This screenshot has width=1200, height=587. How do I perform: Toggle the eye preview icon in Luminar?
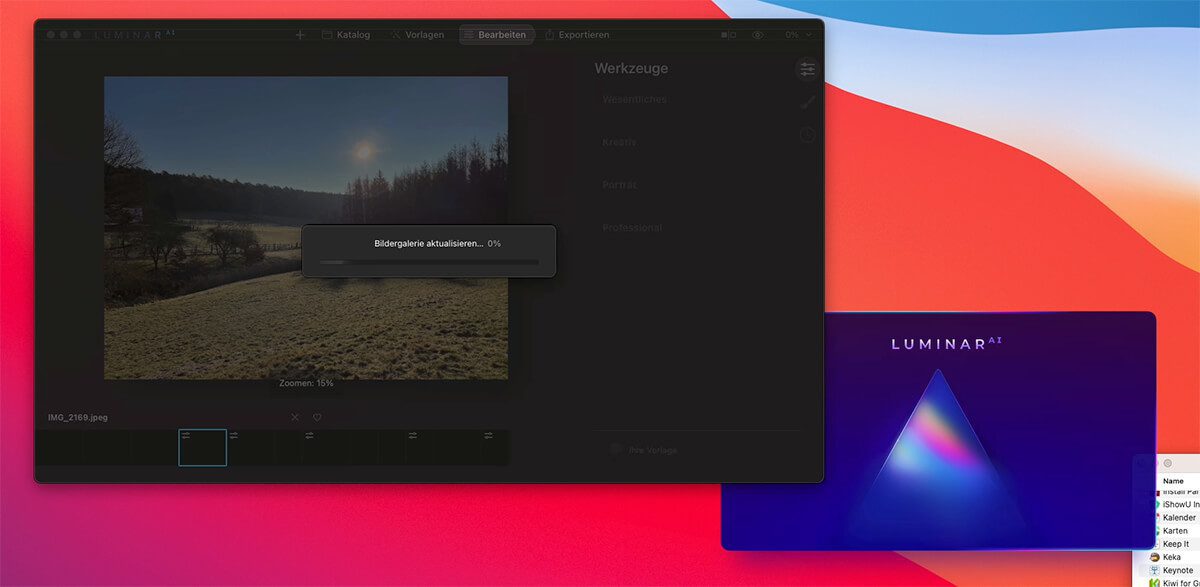pos(758,34)
